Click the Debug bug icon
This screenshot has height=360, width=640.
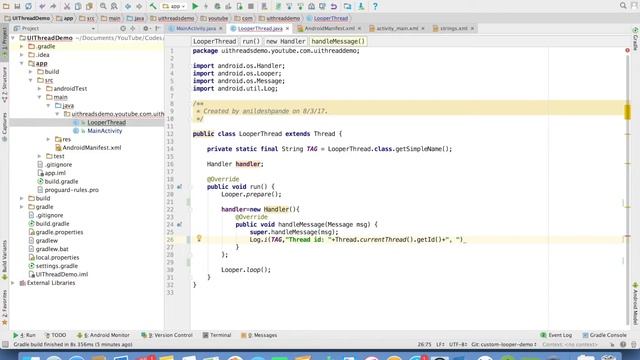(217, 6)
